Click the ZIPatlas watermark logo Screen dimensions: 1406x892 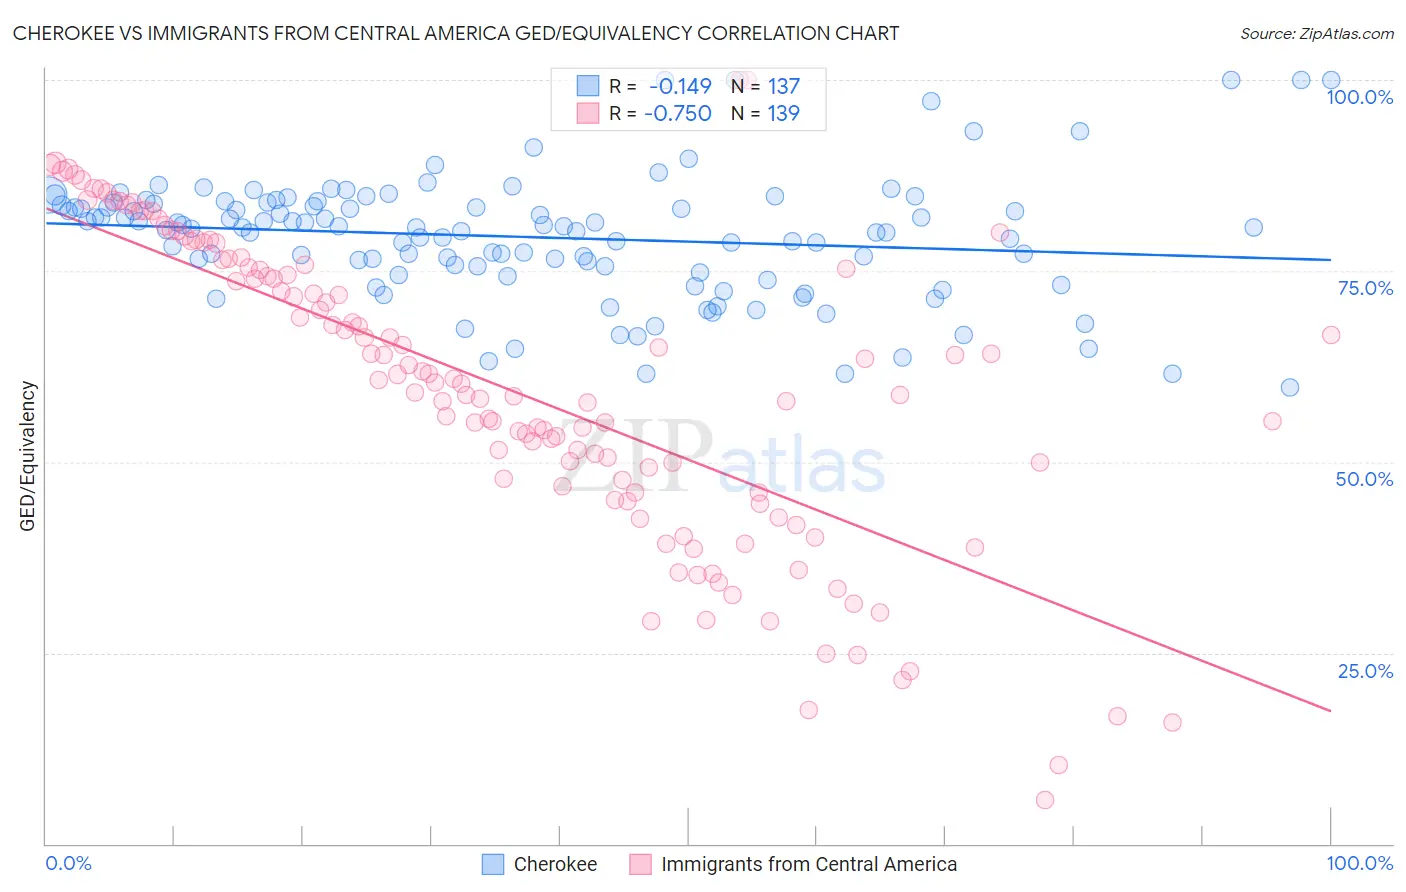[x=718, y=458]
